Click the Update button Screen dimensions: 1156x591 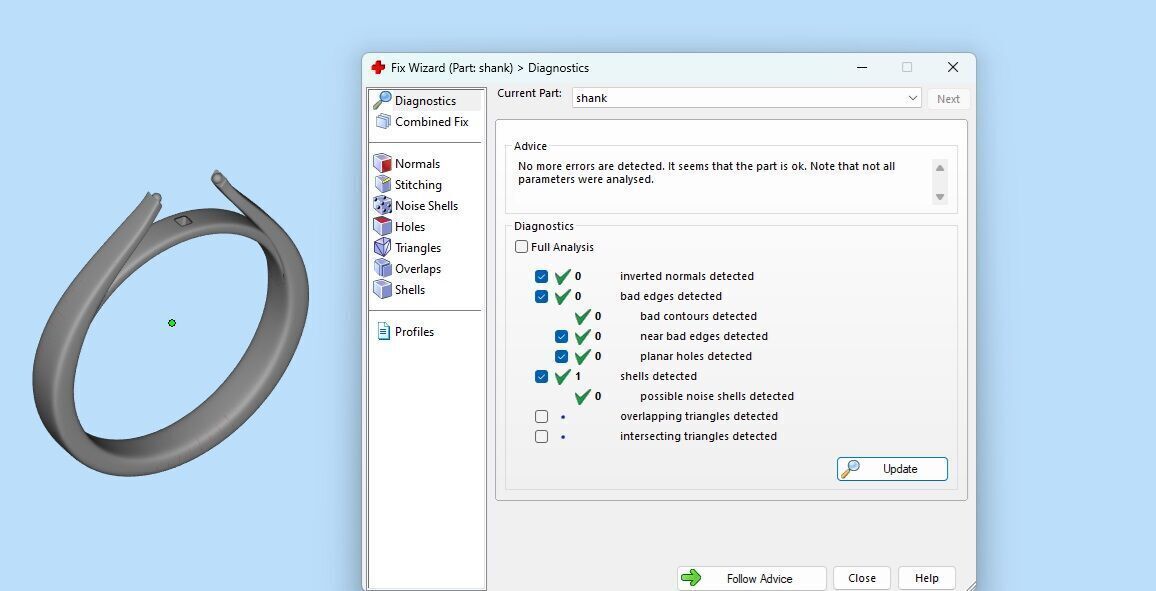click(x=892, y=469)
